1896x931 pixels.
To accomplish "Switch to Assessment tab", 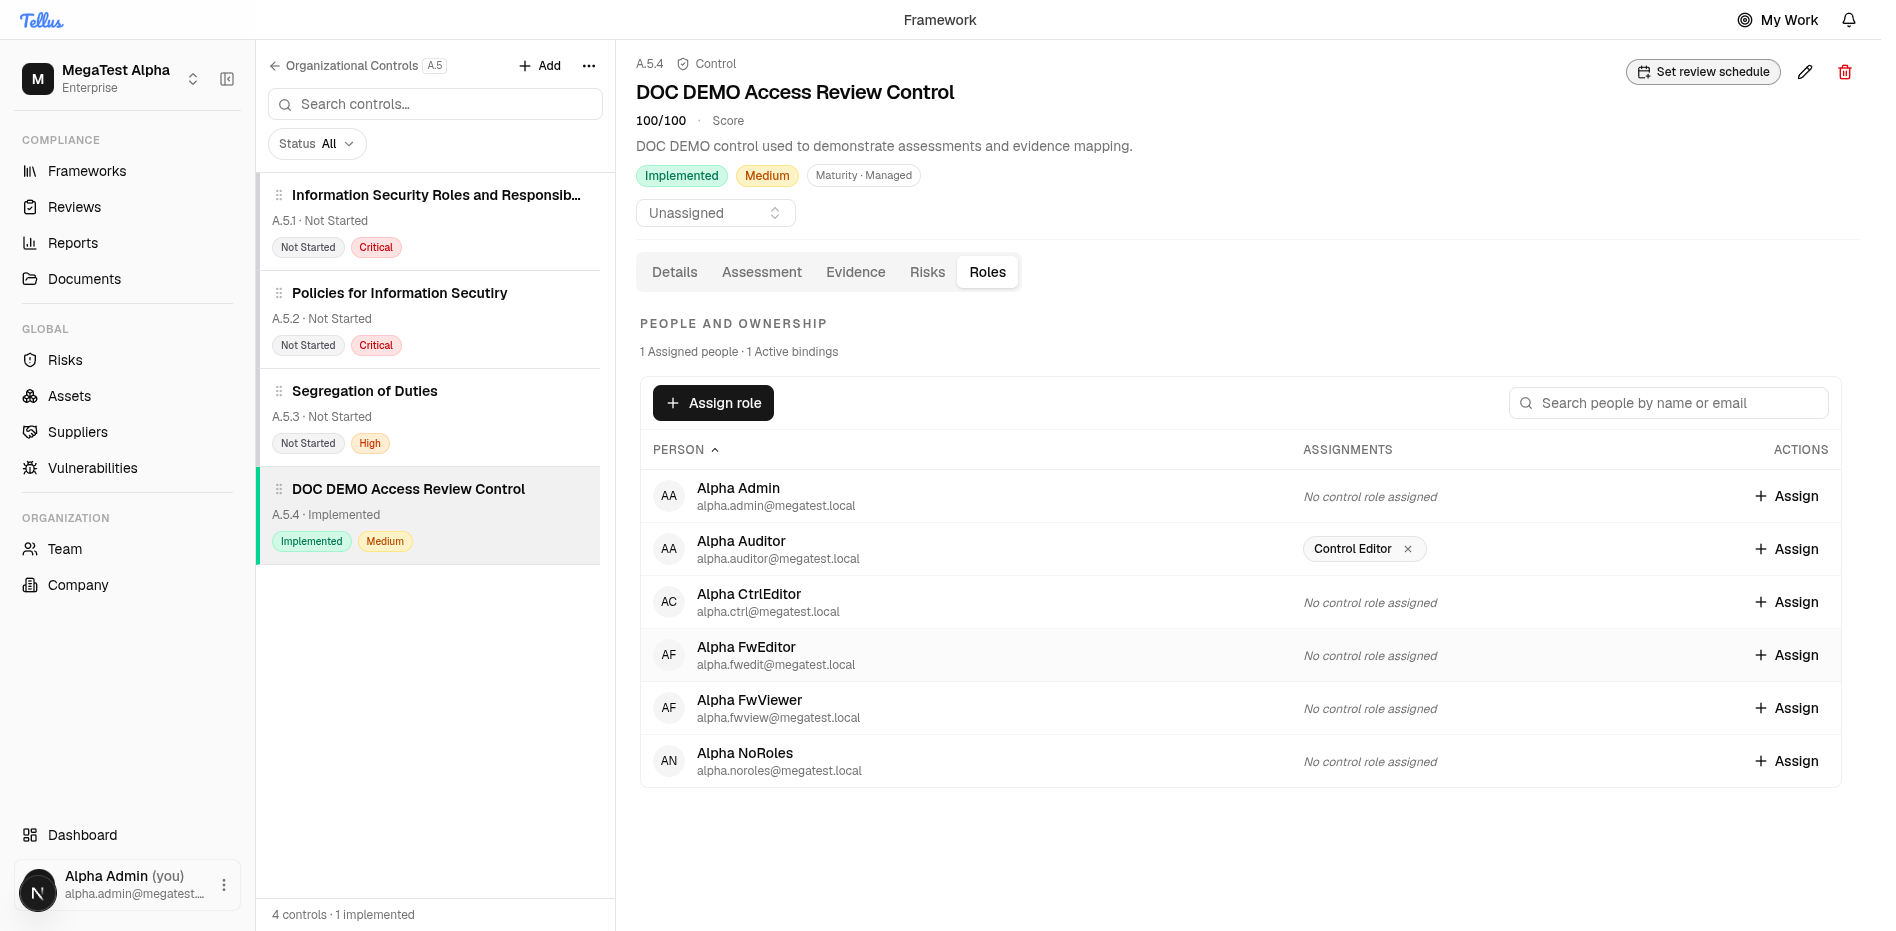I will [x=762, y=272].
